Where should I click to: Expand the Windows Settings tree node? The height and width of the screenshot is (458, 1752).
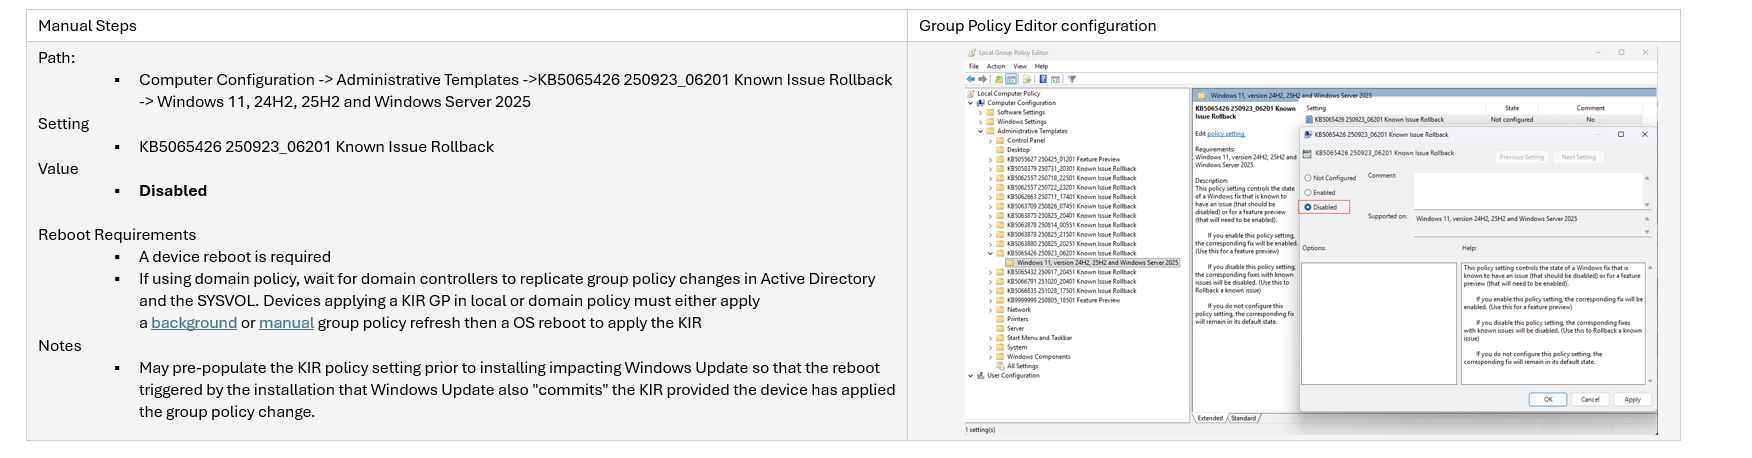click(x=980, y=122)
